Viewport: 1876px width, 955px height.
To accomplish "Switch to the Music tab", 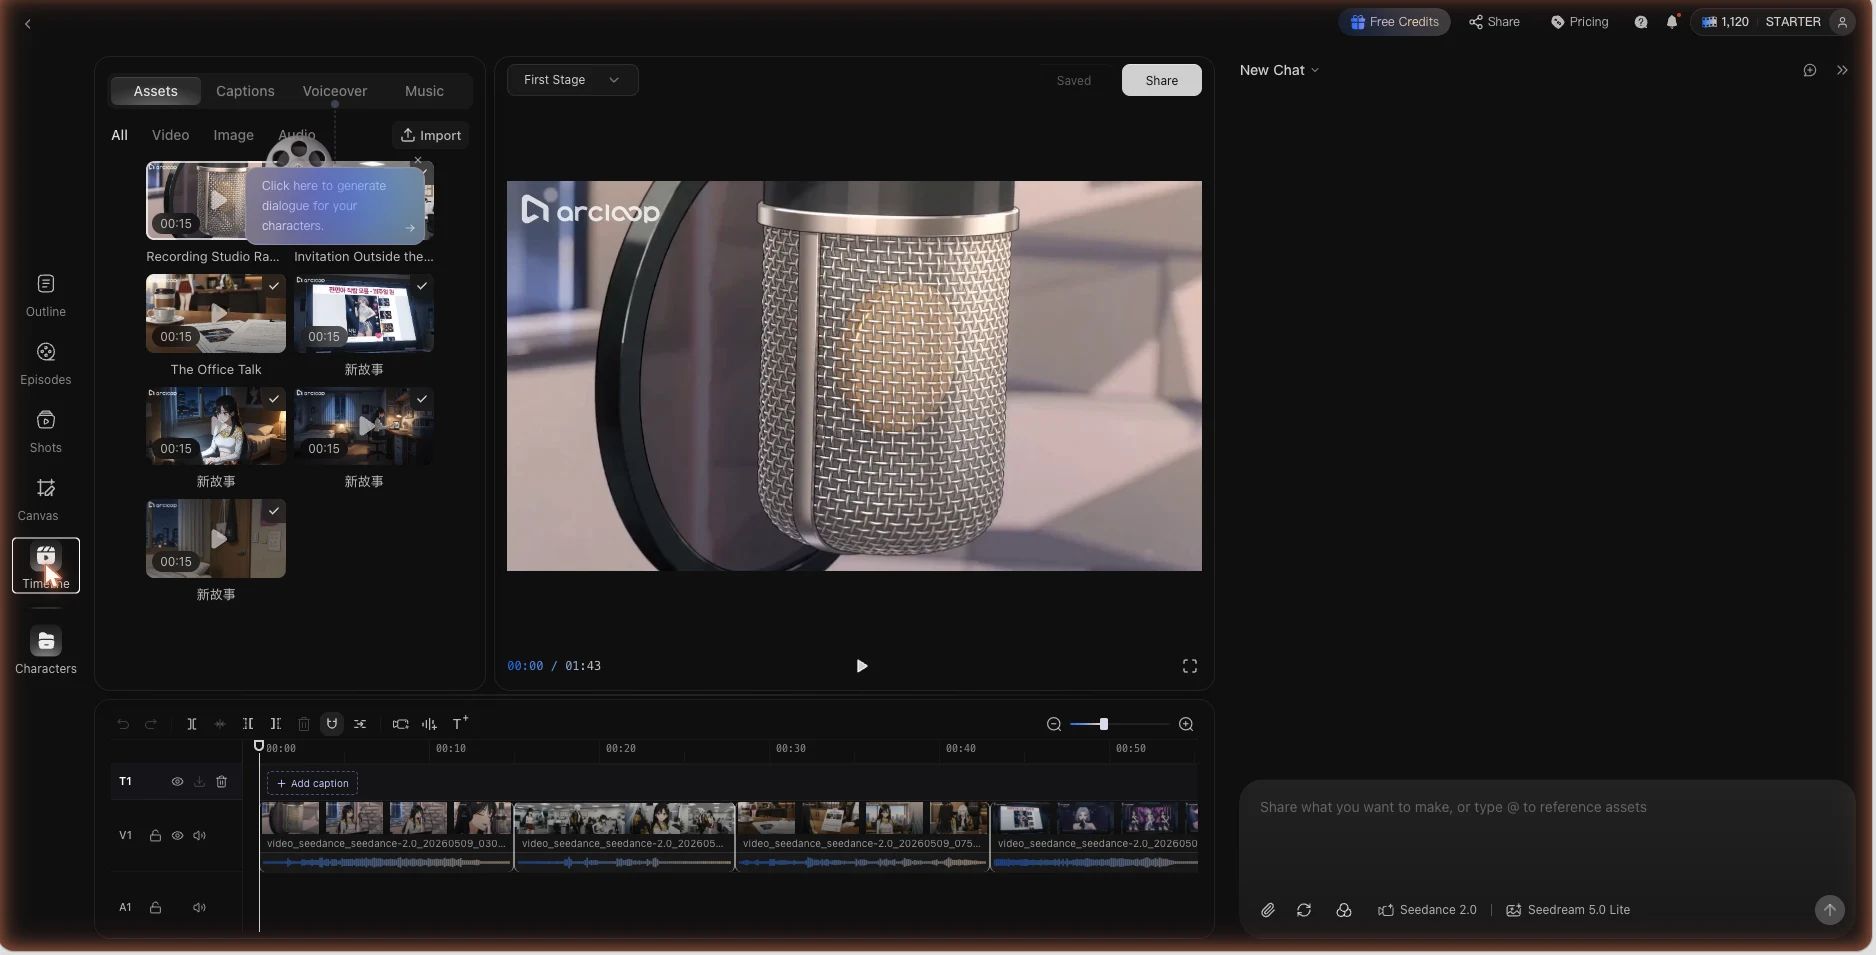I will tap(424, 91).
